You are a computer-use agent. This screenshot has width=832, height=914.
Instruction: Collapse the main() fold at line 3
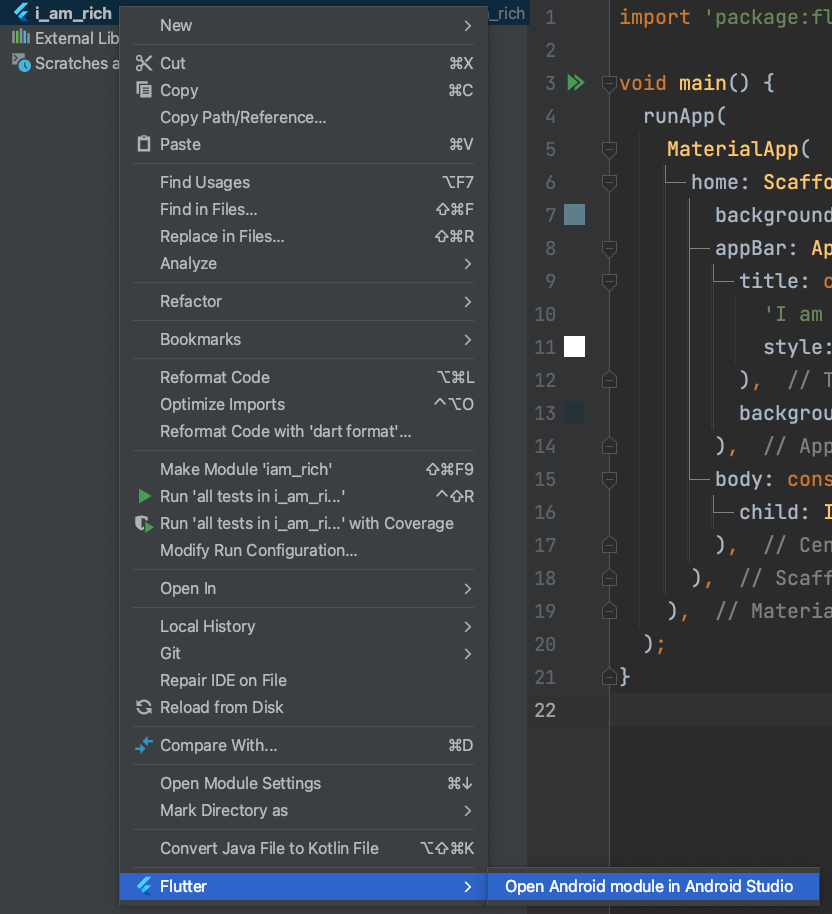pyautogui.click(x=609, y=83)
